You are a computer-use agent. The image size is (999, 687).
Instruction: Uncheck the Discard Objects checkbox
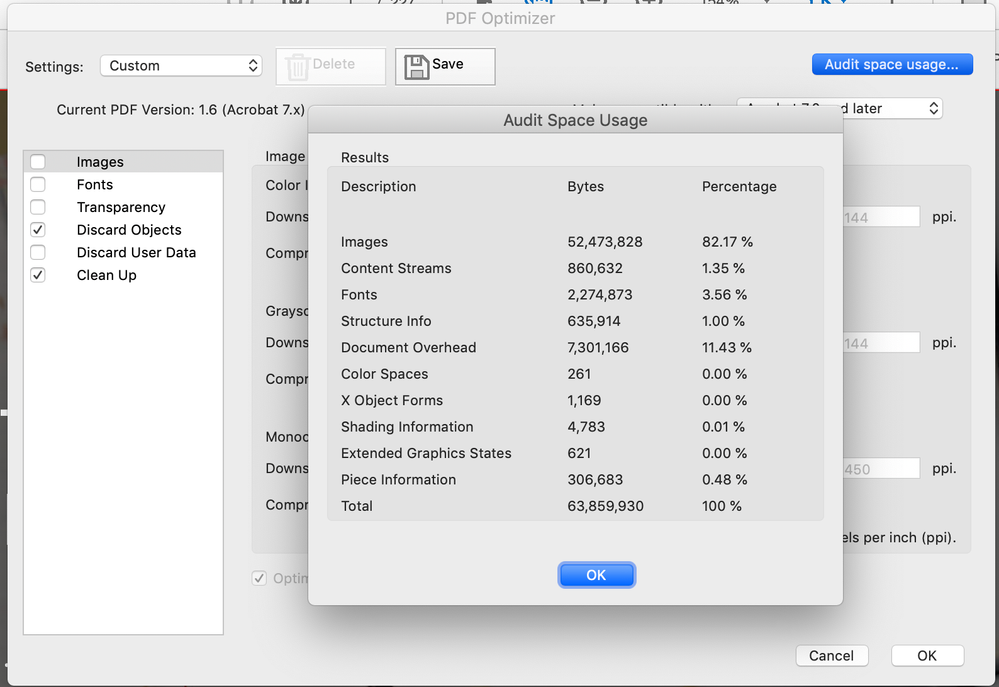38,230
